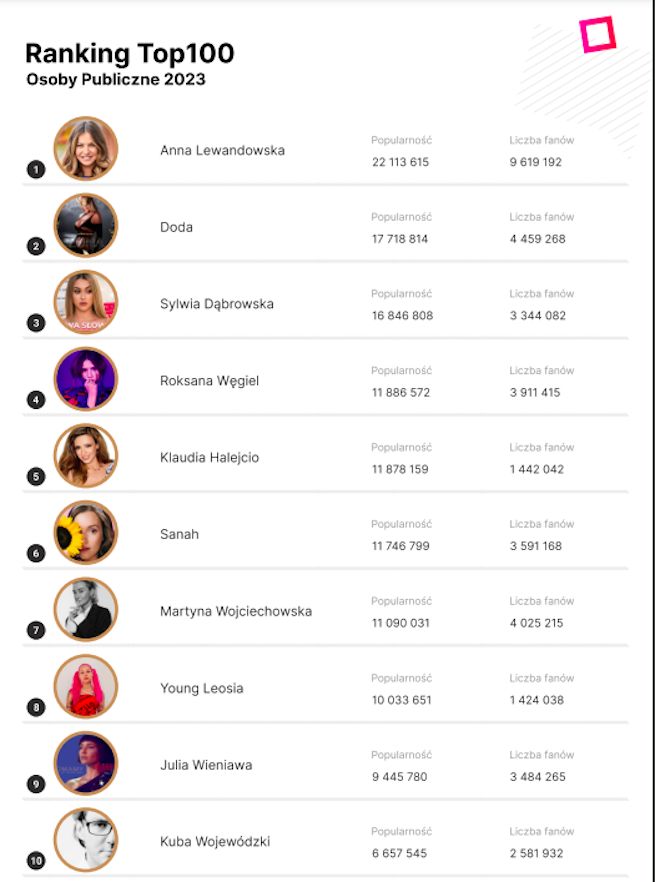Click the Ranking Top100 heading
This screenshot has height=882, width=655.
[x=129, y=53]
